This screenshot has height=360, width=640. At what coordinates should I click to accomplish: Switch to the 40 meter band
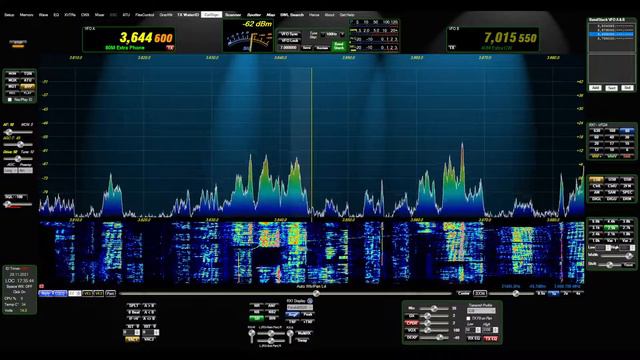pyautogui.click(x=612, y=137)
